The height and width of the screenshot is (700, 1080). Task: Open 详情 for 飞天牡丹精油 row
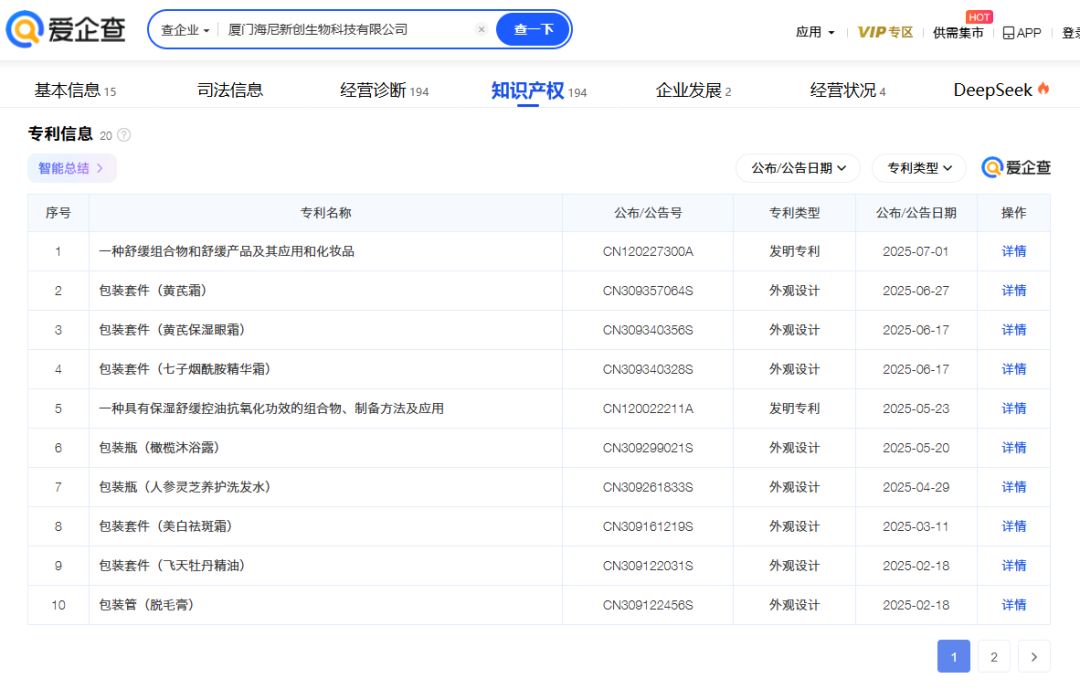(1013, 566)
